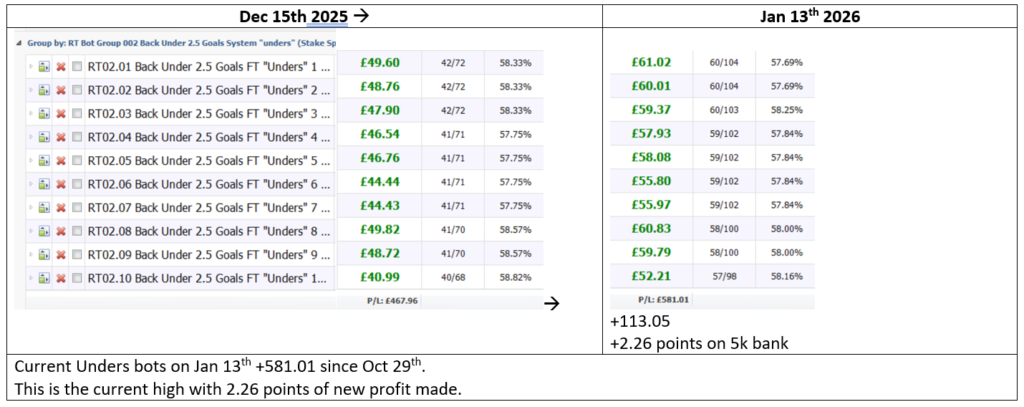Image resolution: width=1024 pixels, height=407 pixels.
Task: Click the green edit icon for RT02.06
Action: pyautogui.click(x=45, y=184)
